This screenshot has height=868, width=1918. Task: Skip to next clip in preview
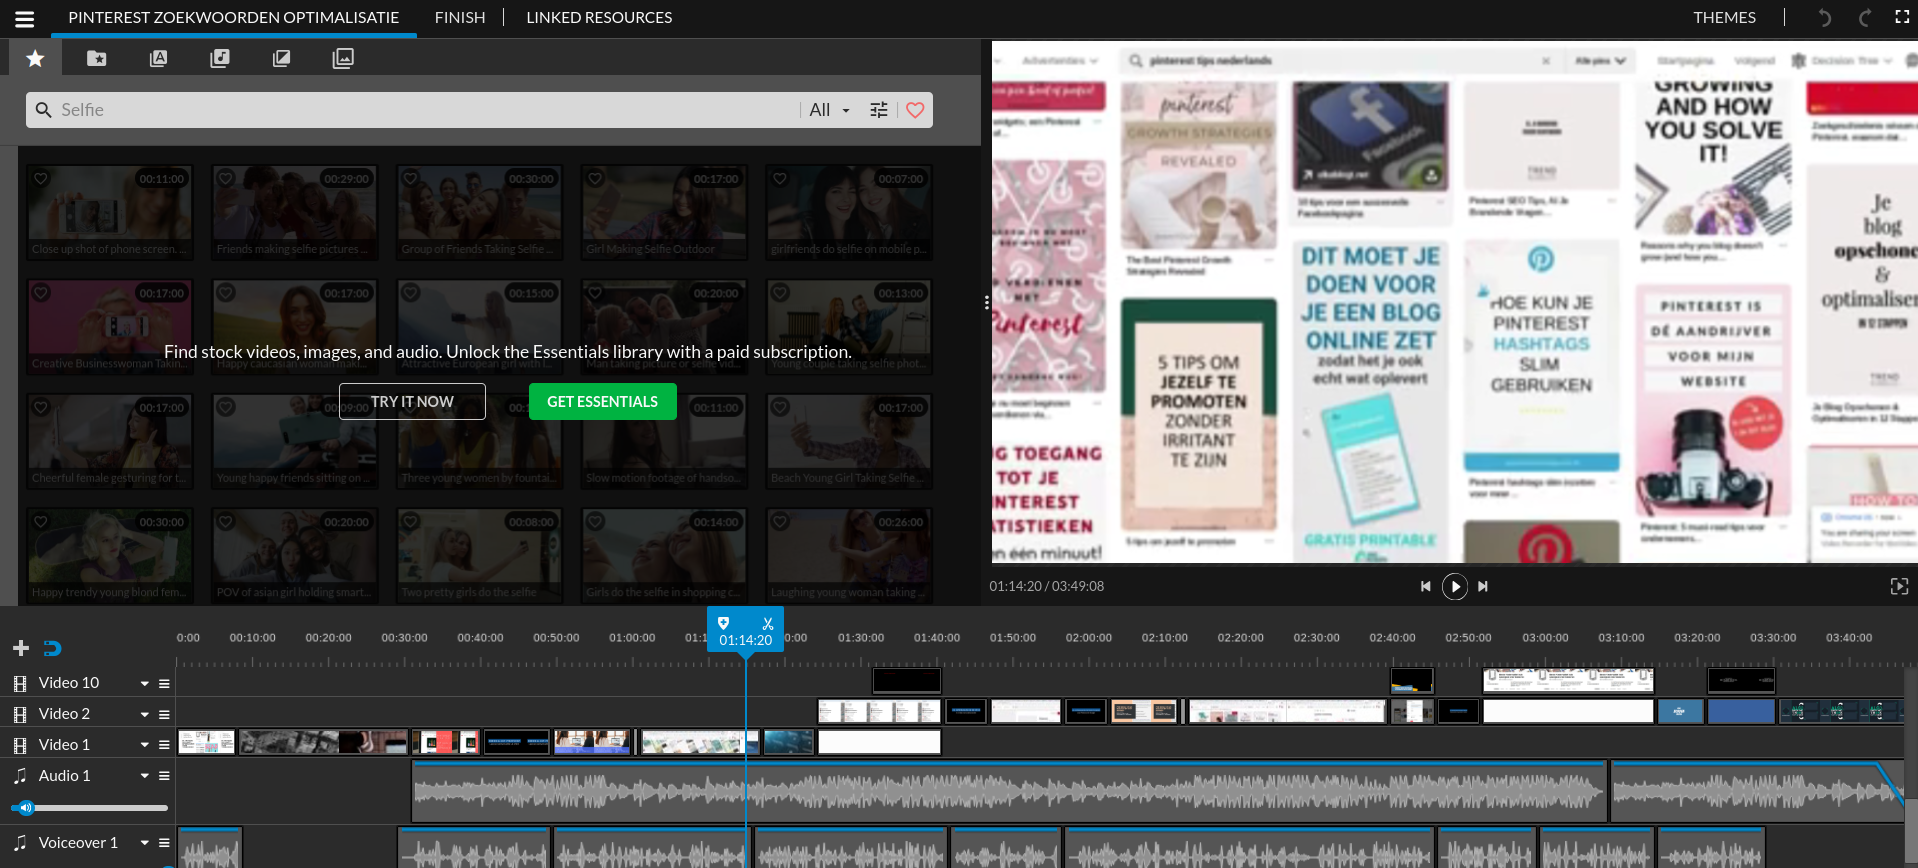(x=1483, y=586)
